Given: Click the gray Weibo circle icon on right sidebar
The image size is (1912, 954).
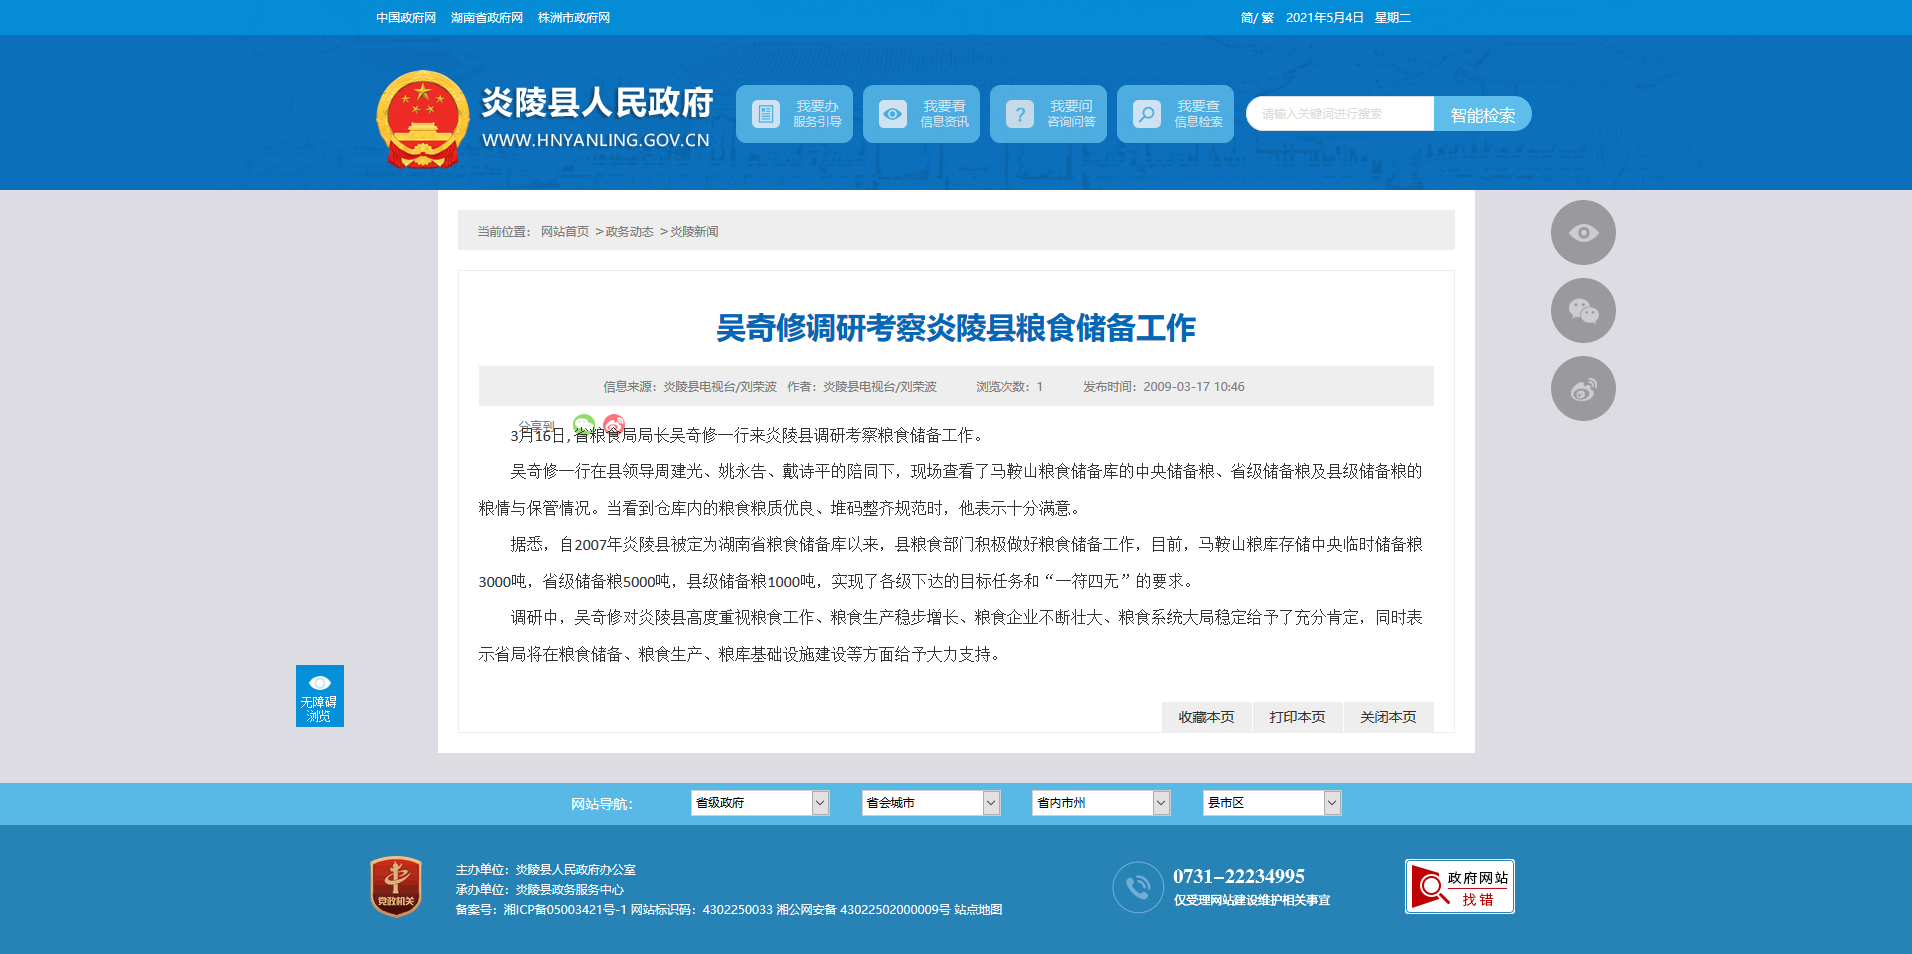Looking at the screenshot, I should [1582, 389].
